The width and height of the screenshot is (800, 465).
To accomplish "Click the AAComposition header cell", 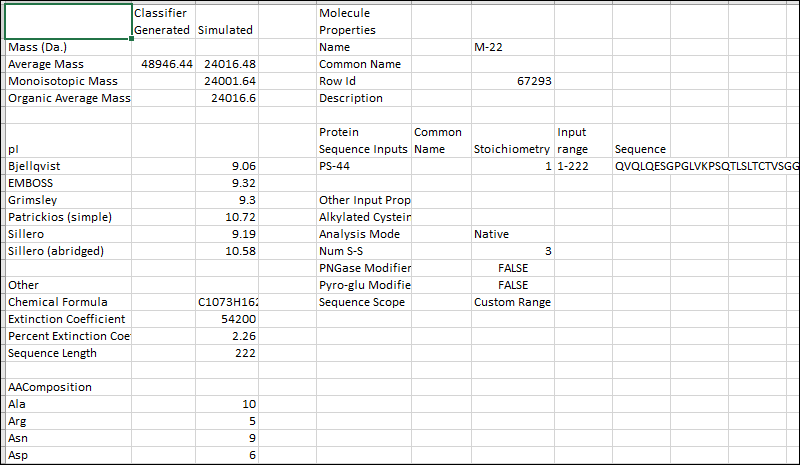I will tap(68, 387).
